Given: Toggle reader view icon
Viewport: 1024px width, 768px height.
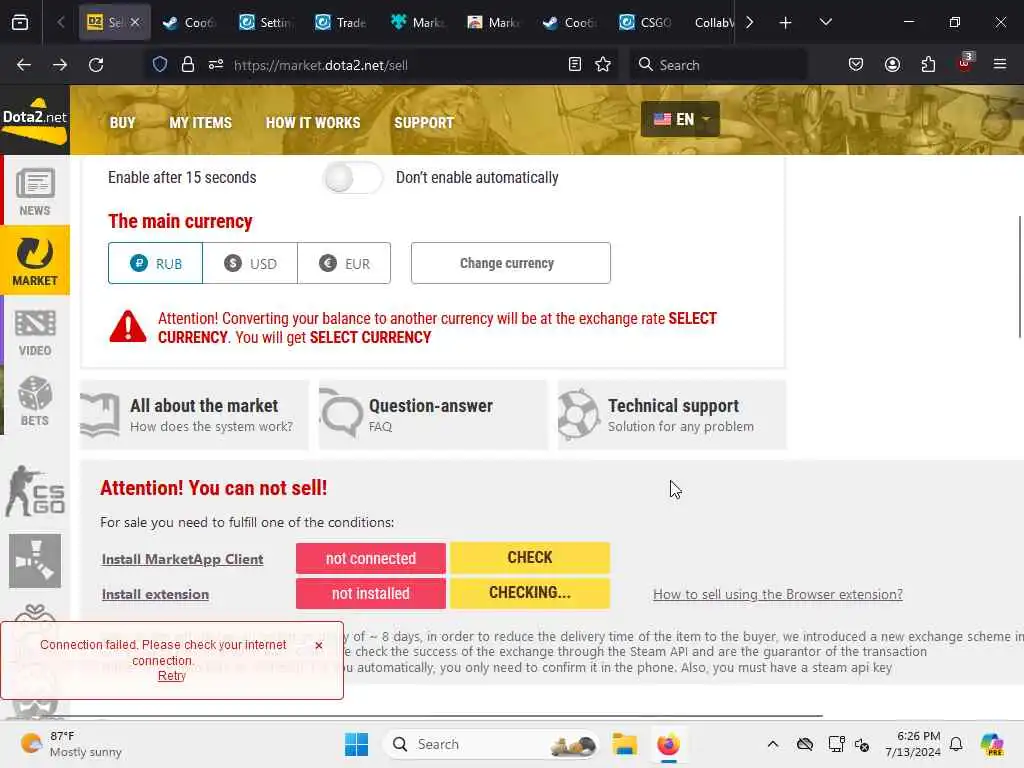Looking at the screenshot, I should click(575, 65).
